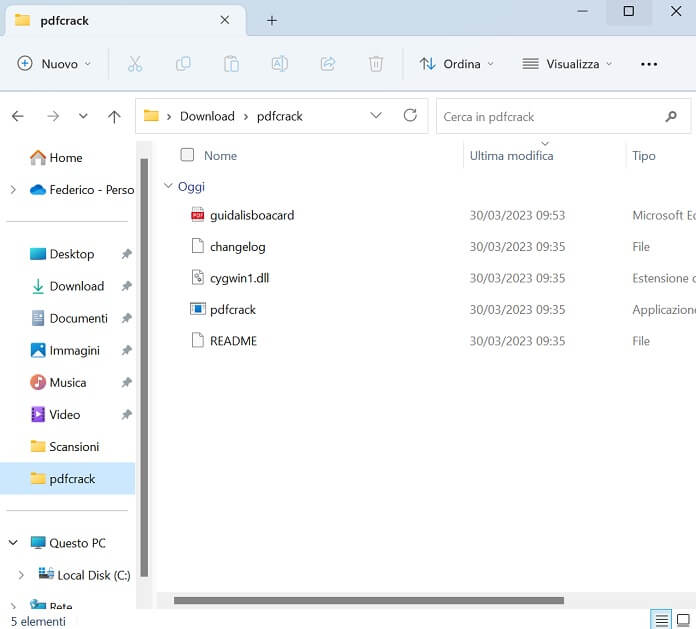This screenshot has height=629, width=696.
Task: Refresh the pdfcrack folder view
Action: [x=410, y=115]
